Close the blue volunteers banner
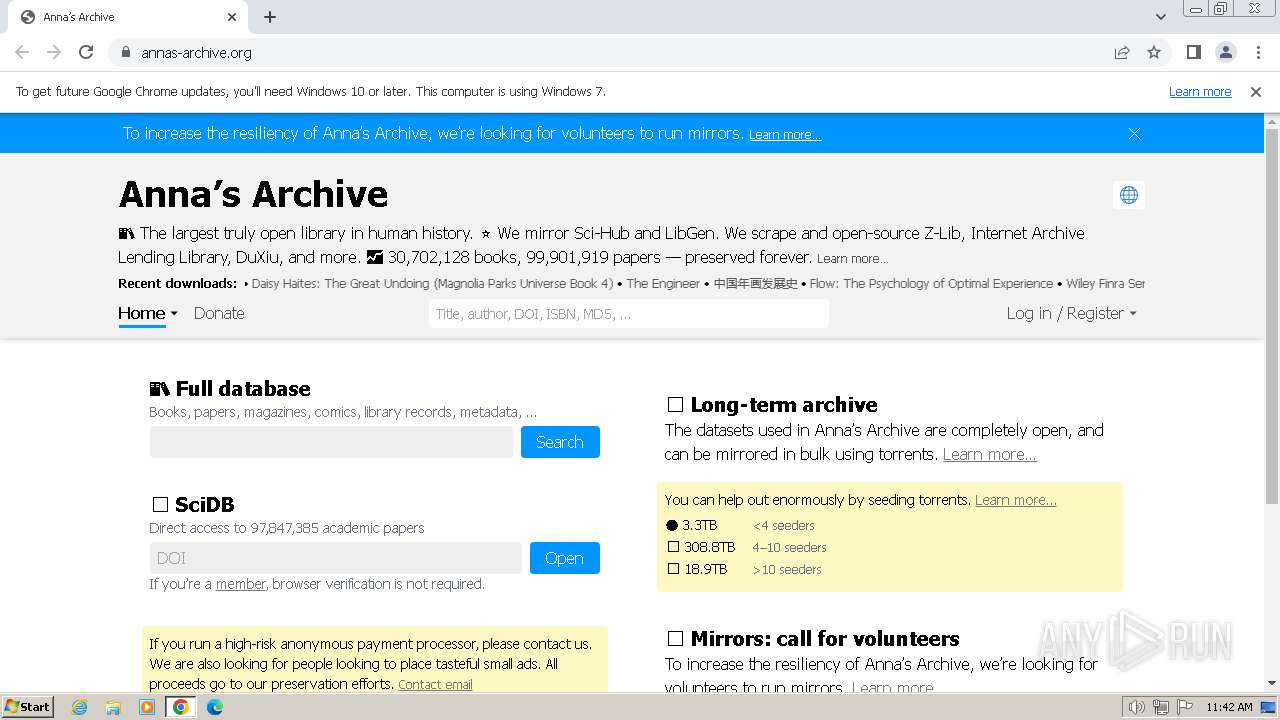The image size is (1280, 720). point(1134,133)
